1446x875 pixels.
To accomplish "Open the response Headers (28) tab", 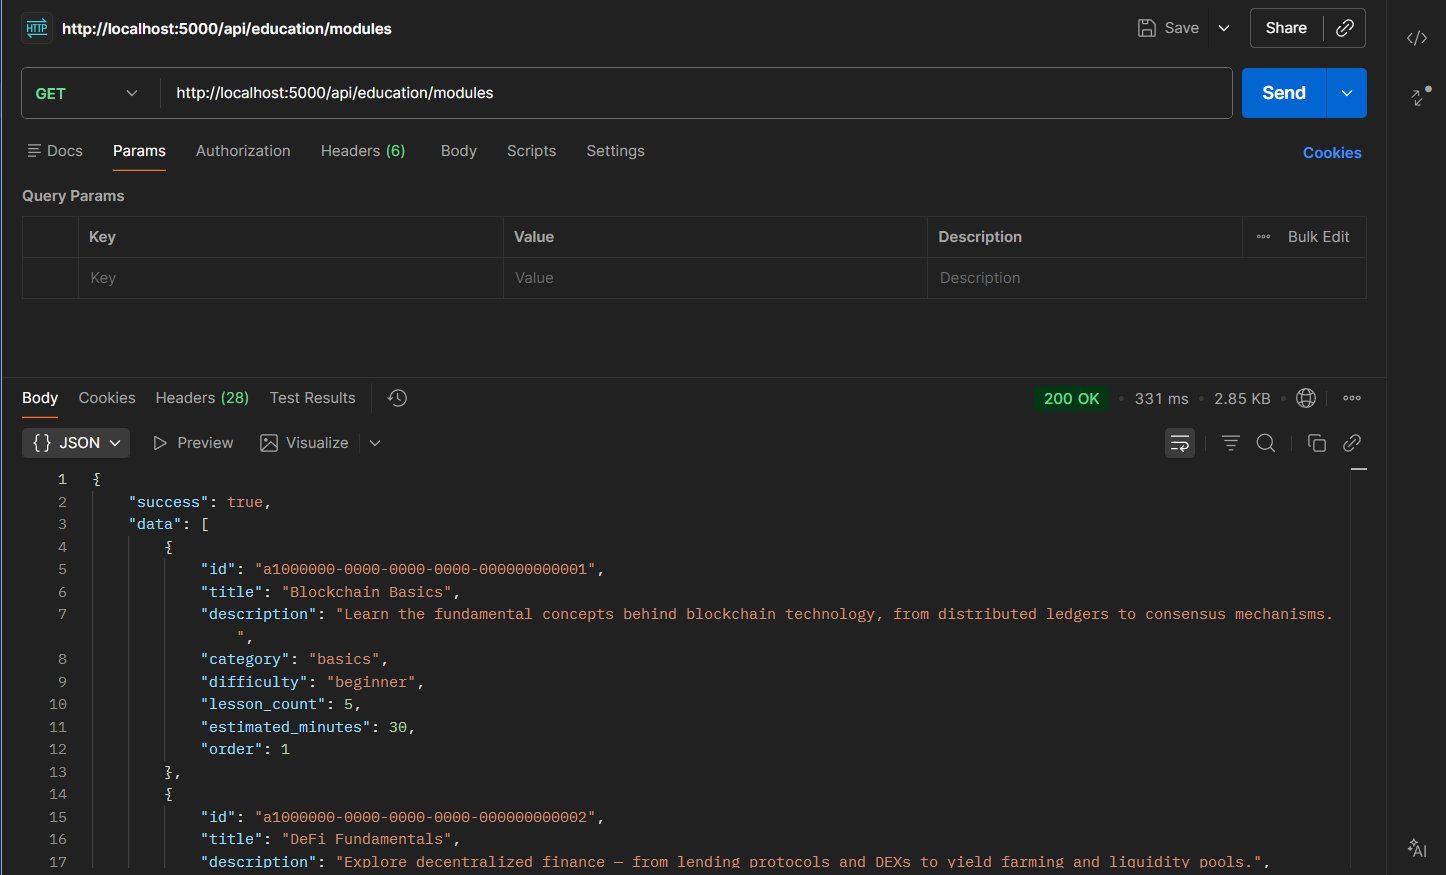I will pos(202,398).
